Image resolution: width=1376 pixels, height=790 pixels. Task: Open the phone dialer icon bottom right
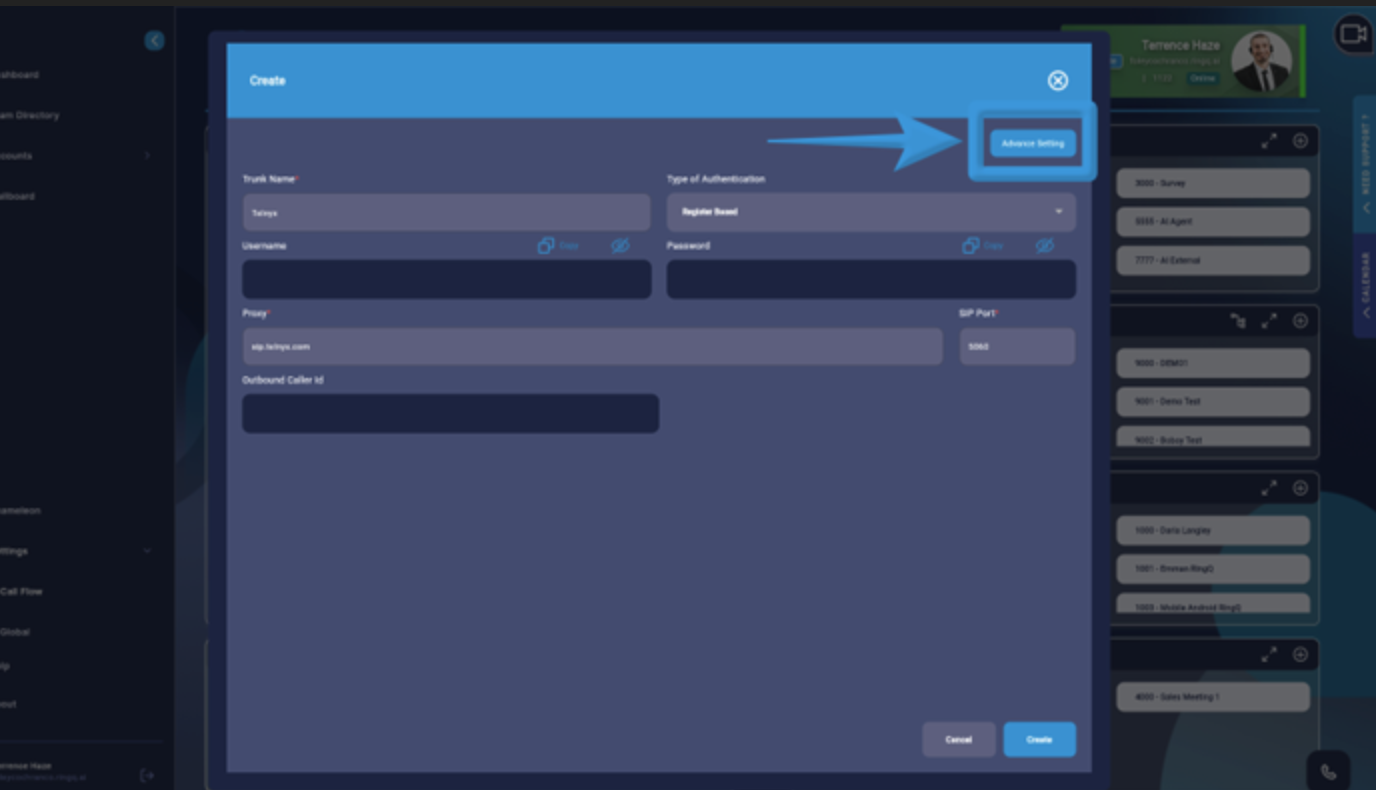point(1327,771)
